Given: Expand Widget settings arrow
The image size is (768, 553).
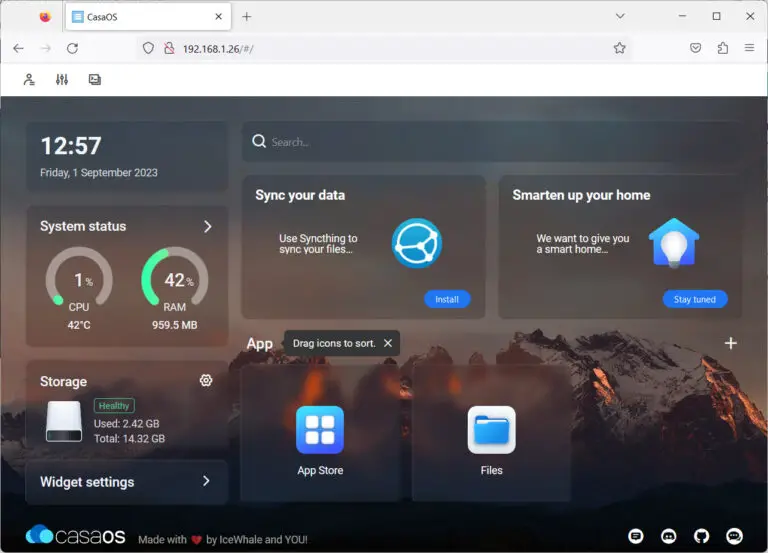Looking at the screenshot, I should [x=206, y=481].
